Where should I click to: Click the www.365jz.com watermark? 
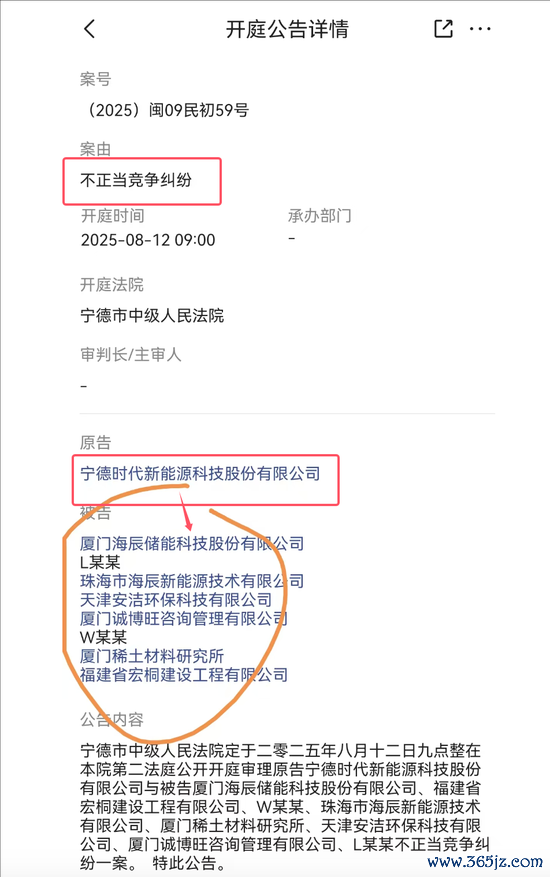click(x=485, y=861)
